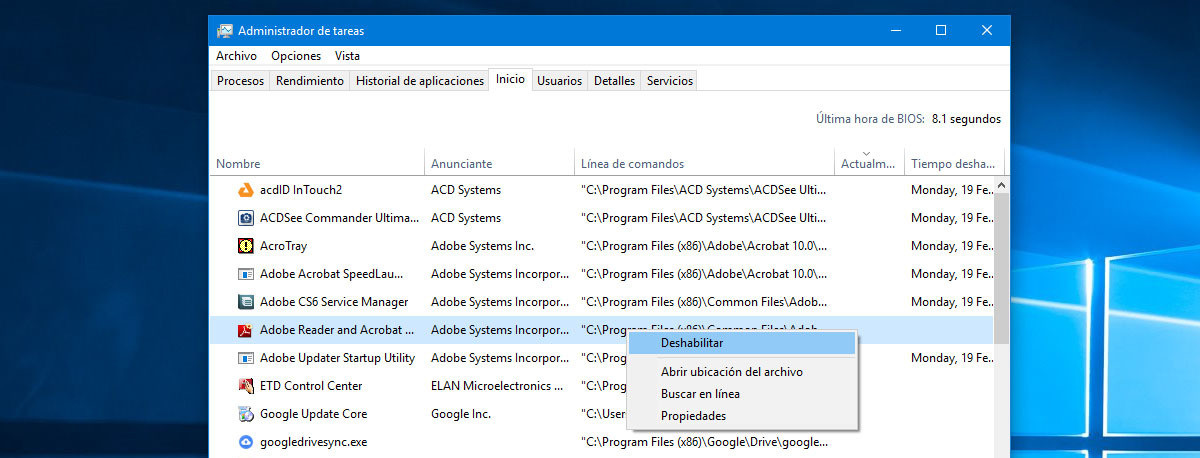The image size is (1200, 458).
Task: Click the ETD Control Center icon
Action: 246,386
